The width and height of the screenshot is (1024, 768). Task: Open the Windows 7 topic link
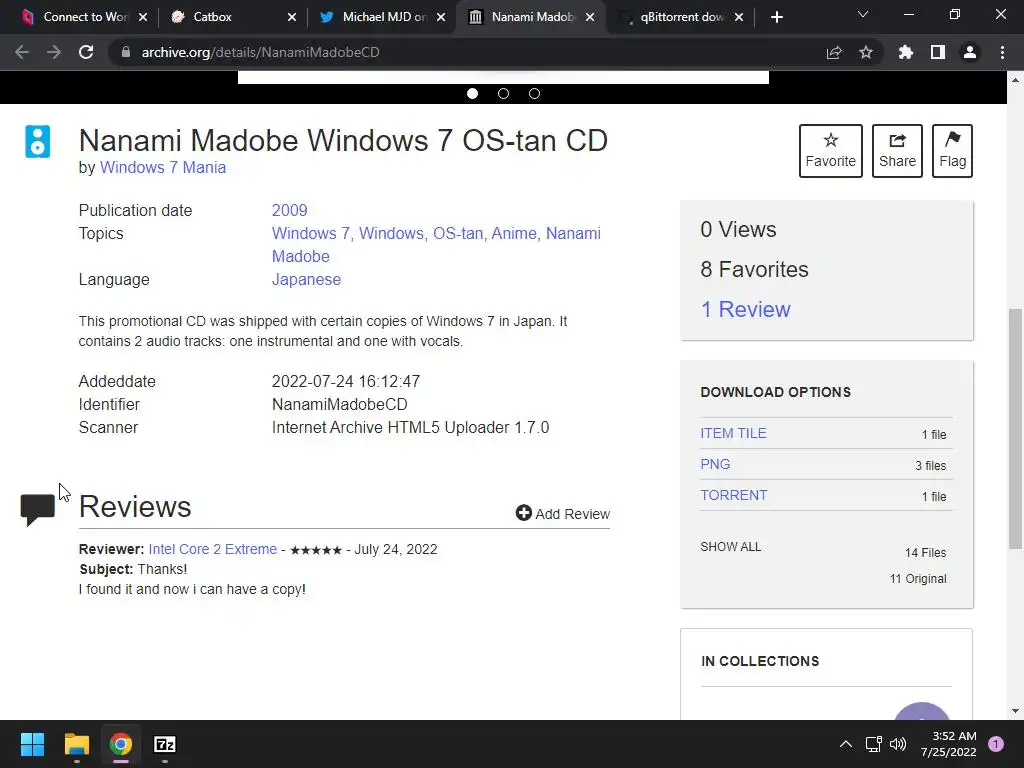(311, 233)
